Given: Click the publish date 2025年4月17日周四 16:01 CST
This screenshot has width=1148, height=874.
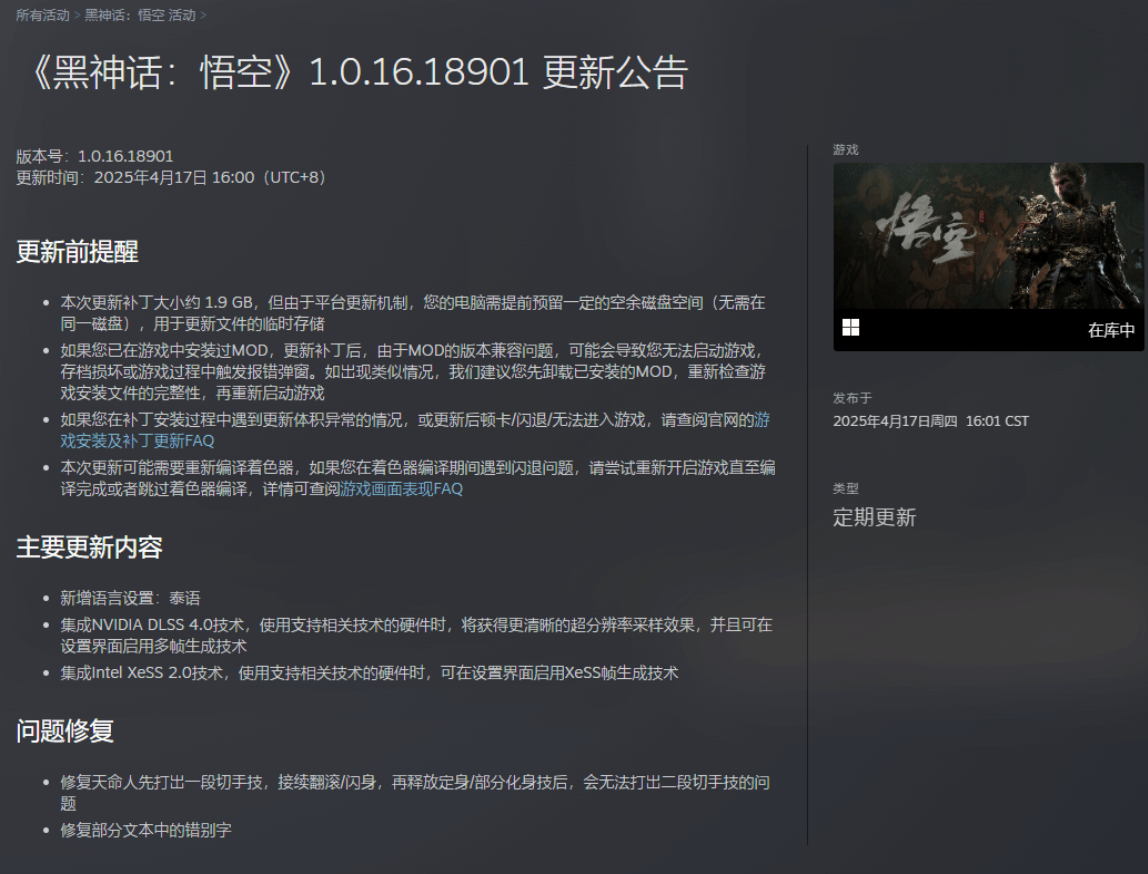Looking at the screenshot, I should (x=931, y=421).
